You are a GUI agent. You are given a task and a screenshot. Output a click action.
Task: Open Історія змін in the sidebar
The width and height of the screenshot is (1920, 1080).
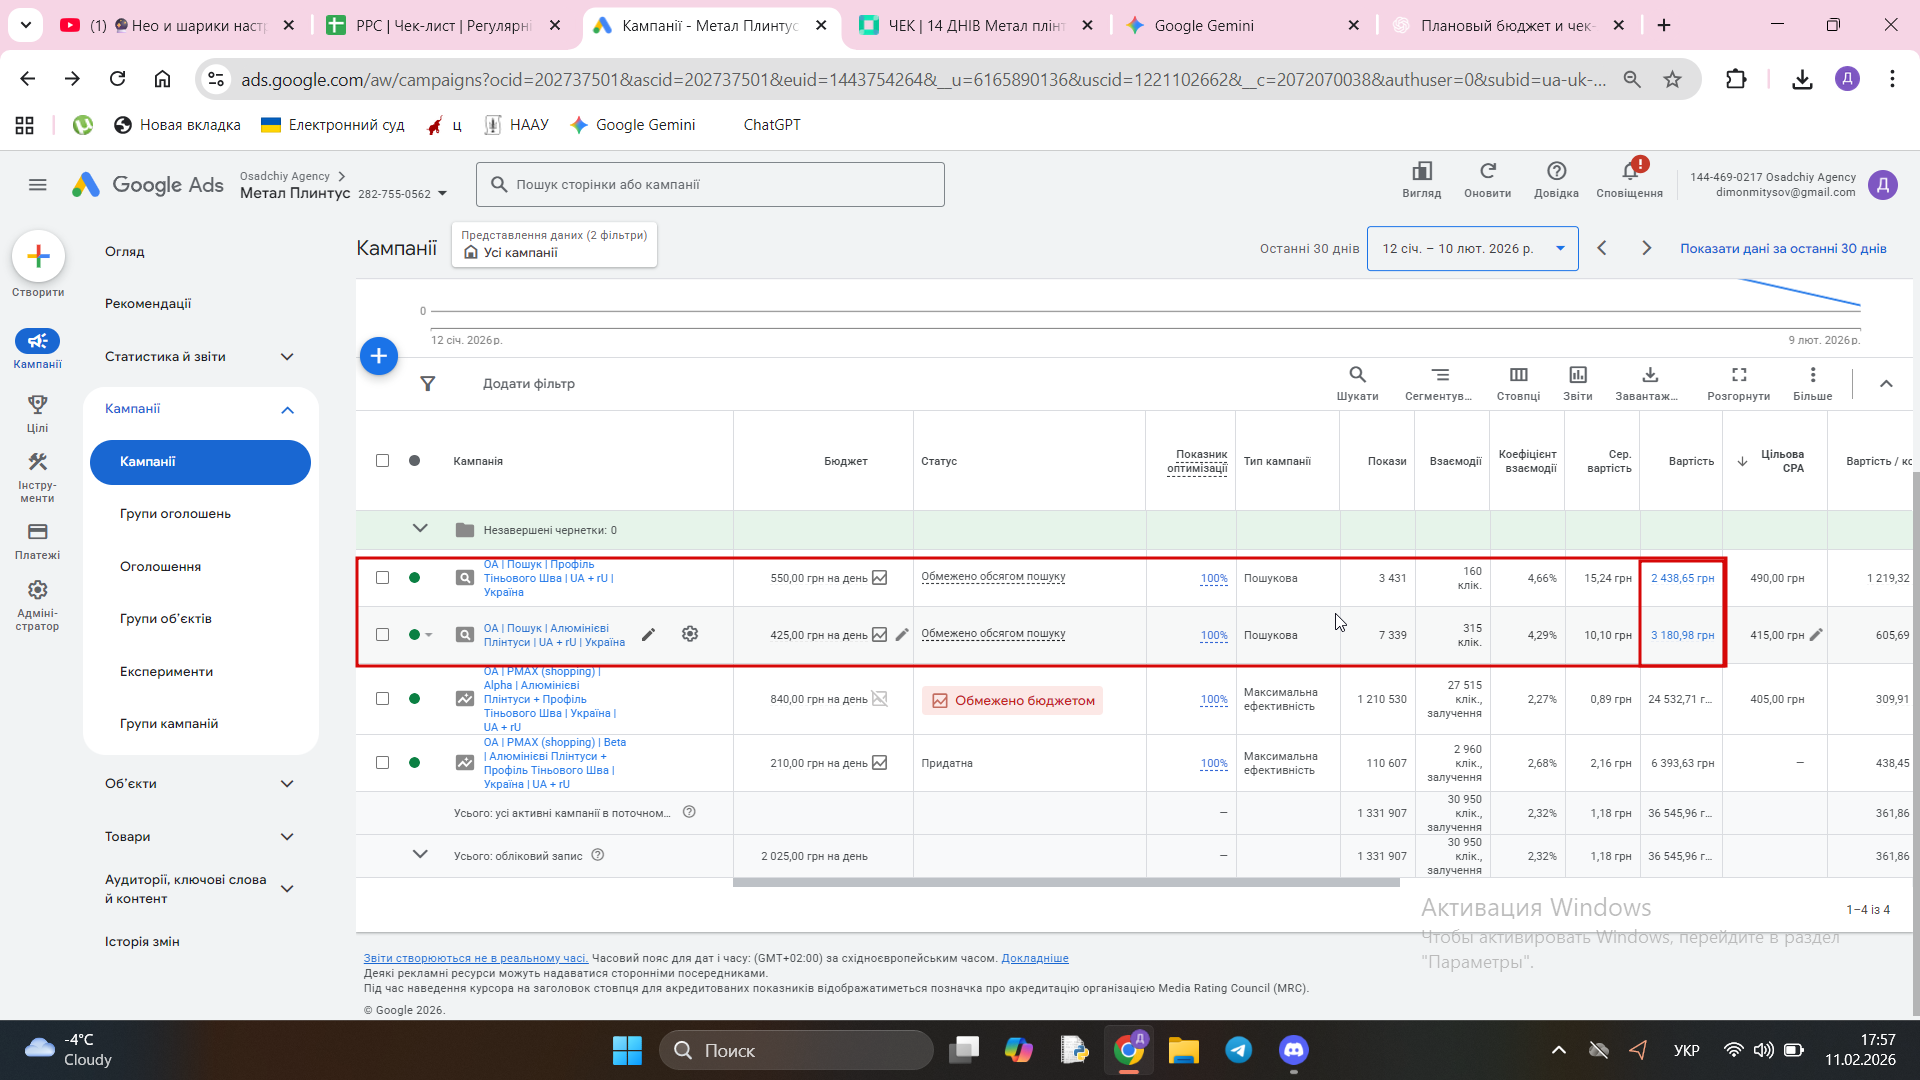[142, 942]
